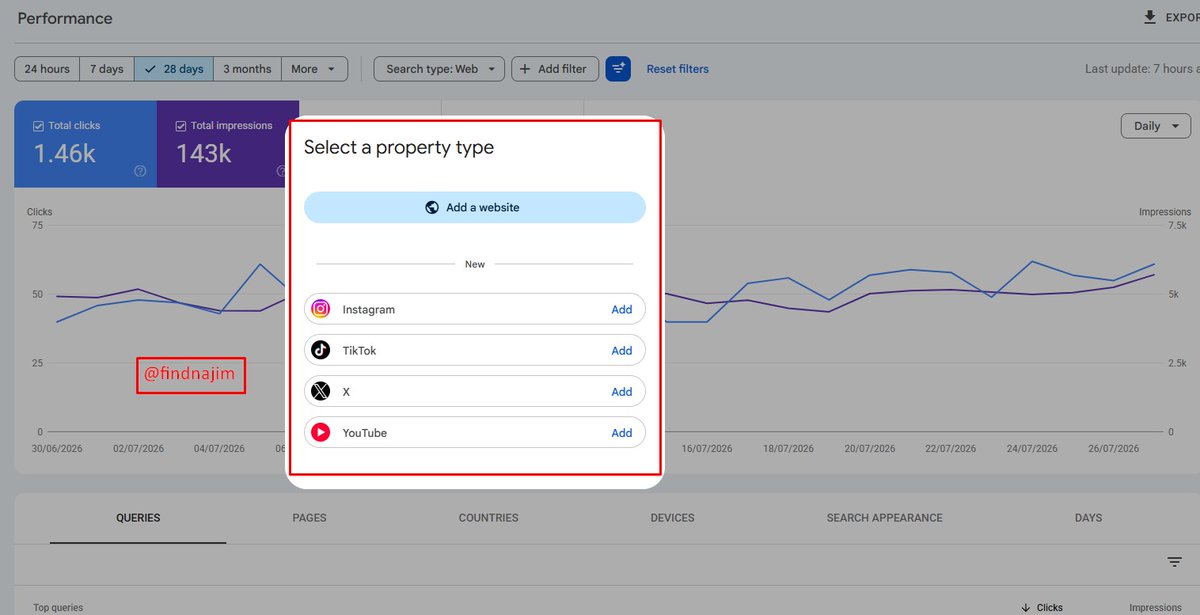Viewport: 1200px width, 615px height.
Task: Switch to the Queries tab
Action: point(138,518)
